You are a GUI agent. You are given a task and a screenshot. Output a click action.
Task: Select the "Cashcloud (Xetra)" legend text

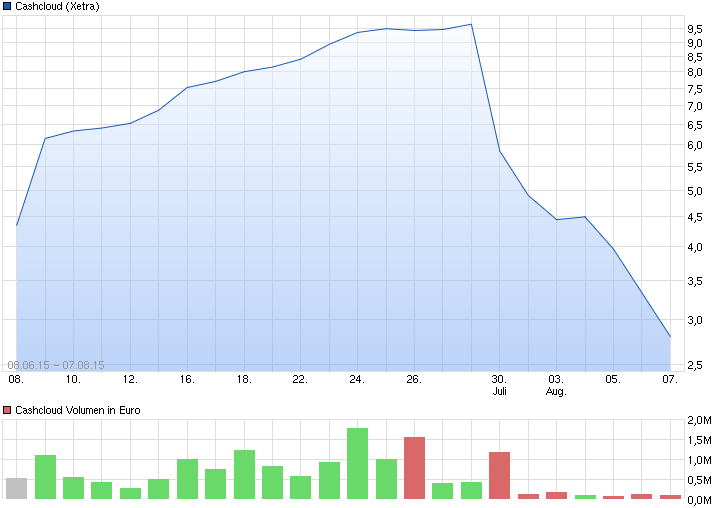[x=57, y=6]
